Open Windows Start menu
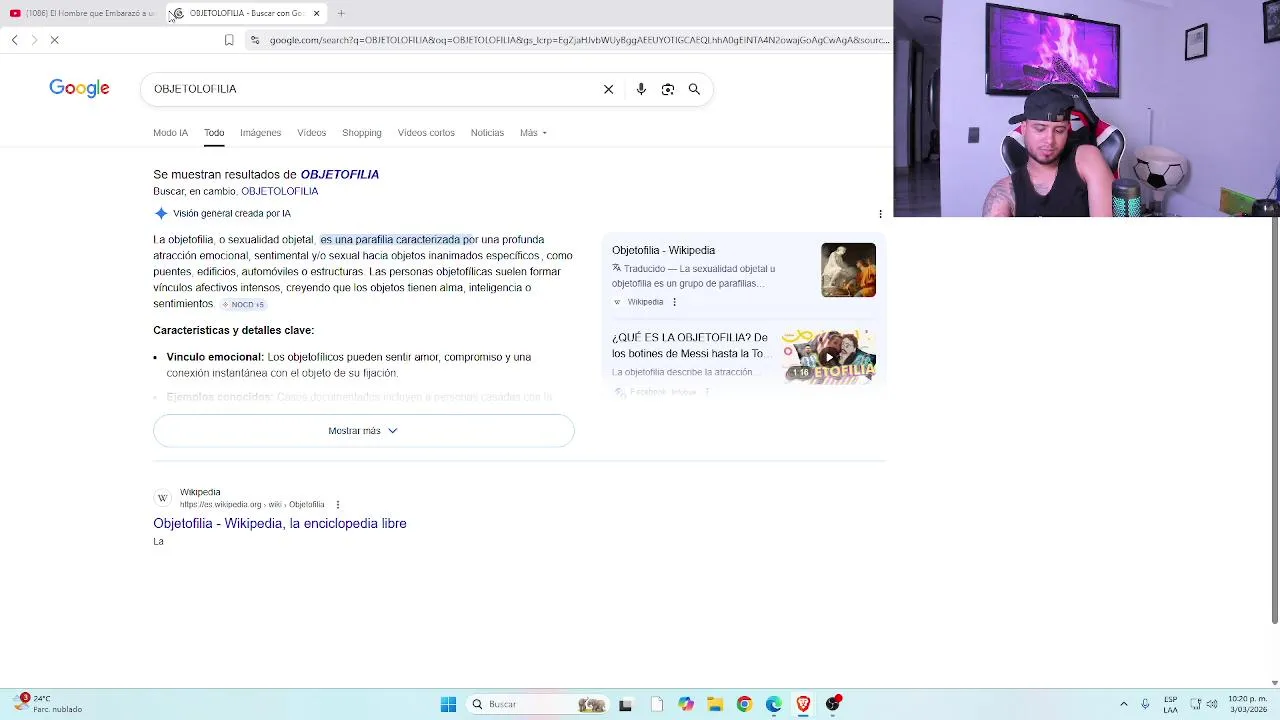The image size is (1280, 720). (x=448, y=704)
